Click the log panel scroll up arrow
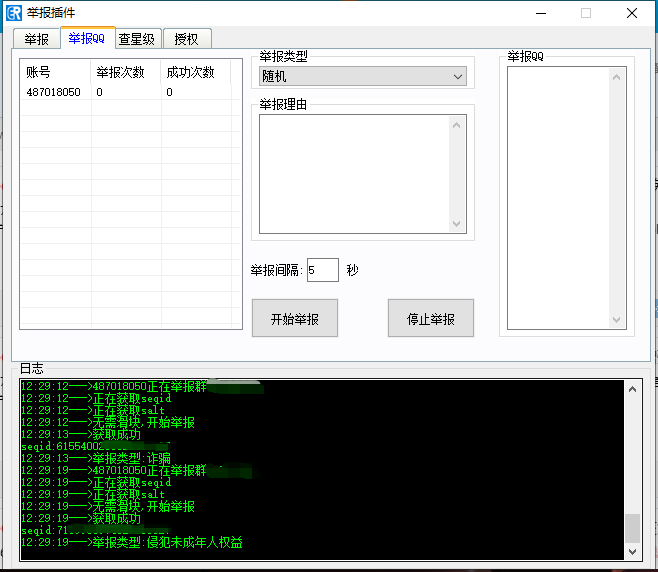The image size is (658, 572). pyautogui.click(x=632, y=389)
